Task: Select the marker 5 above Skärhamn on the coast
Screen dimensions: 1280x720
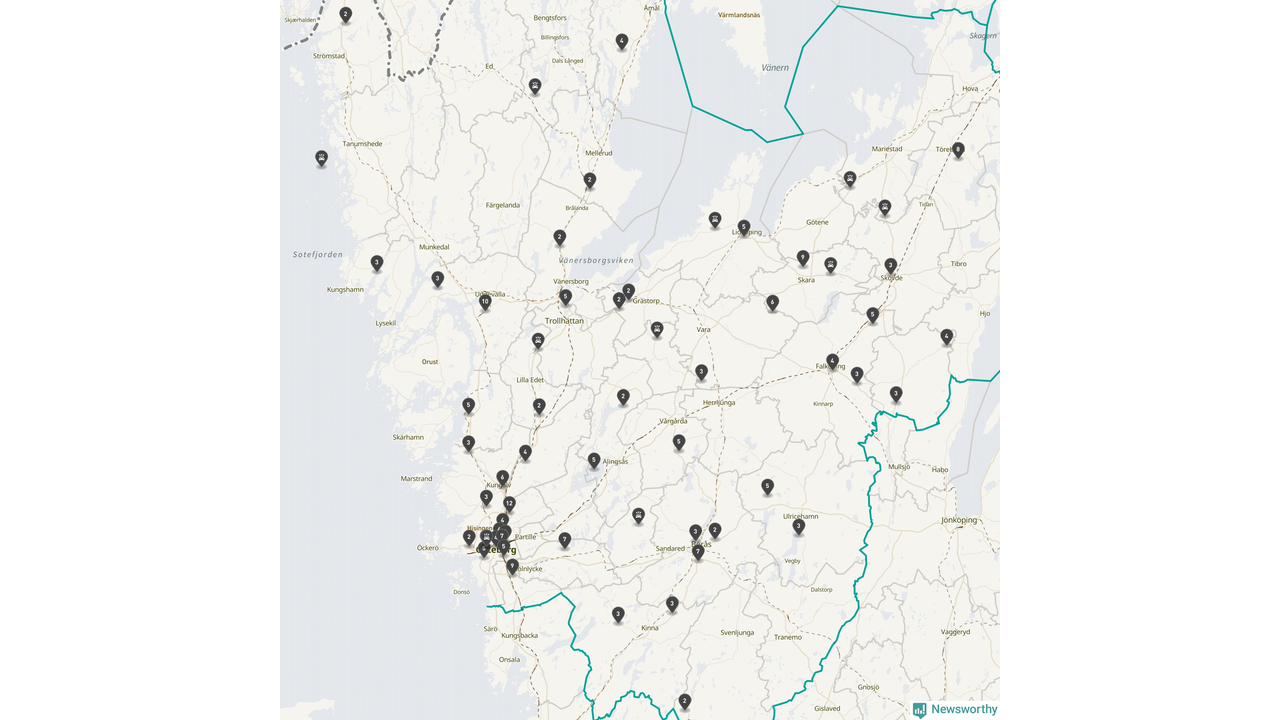Action: (x=469, y=406)
